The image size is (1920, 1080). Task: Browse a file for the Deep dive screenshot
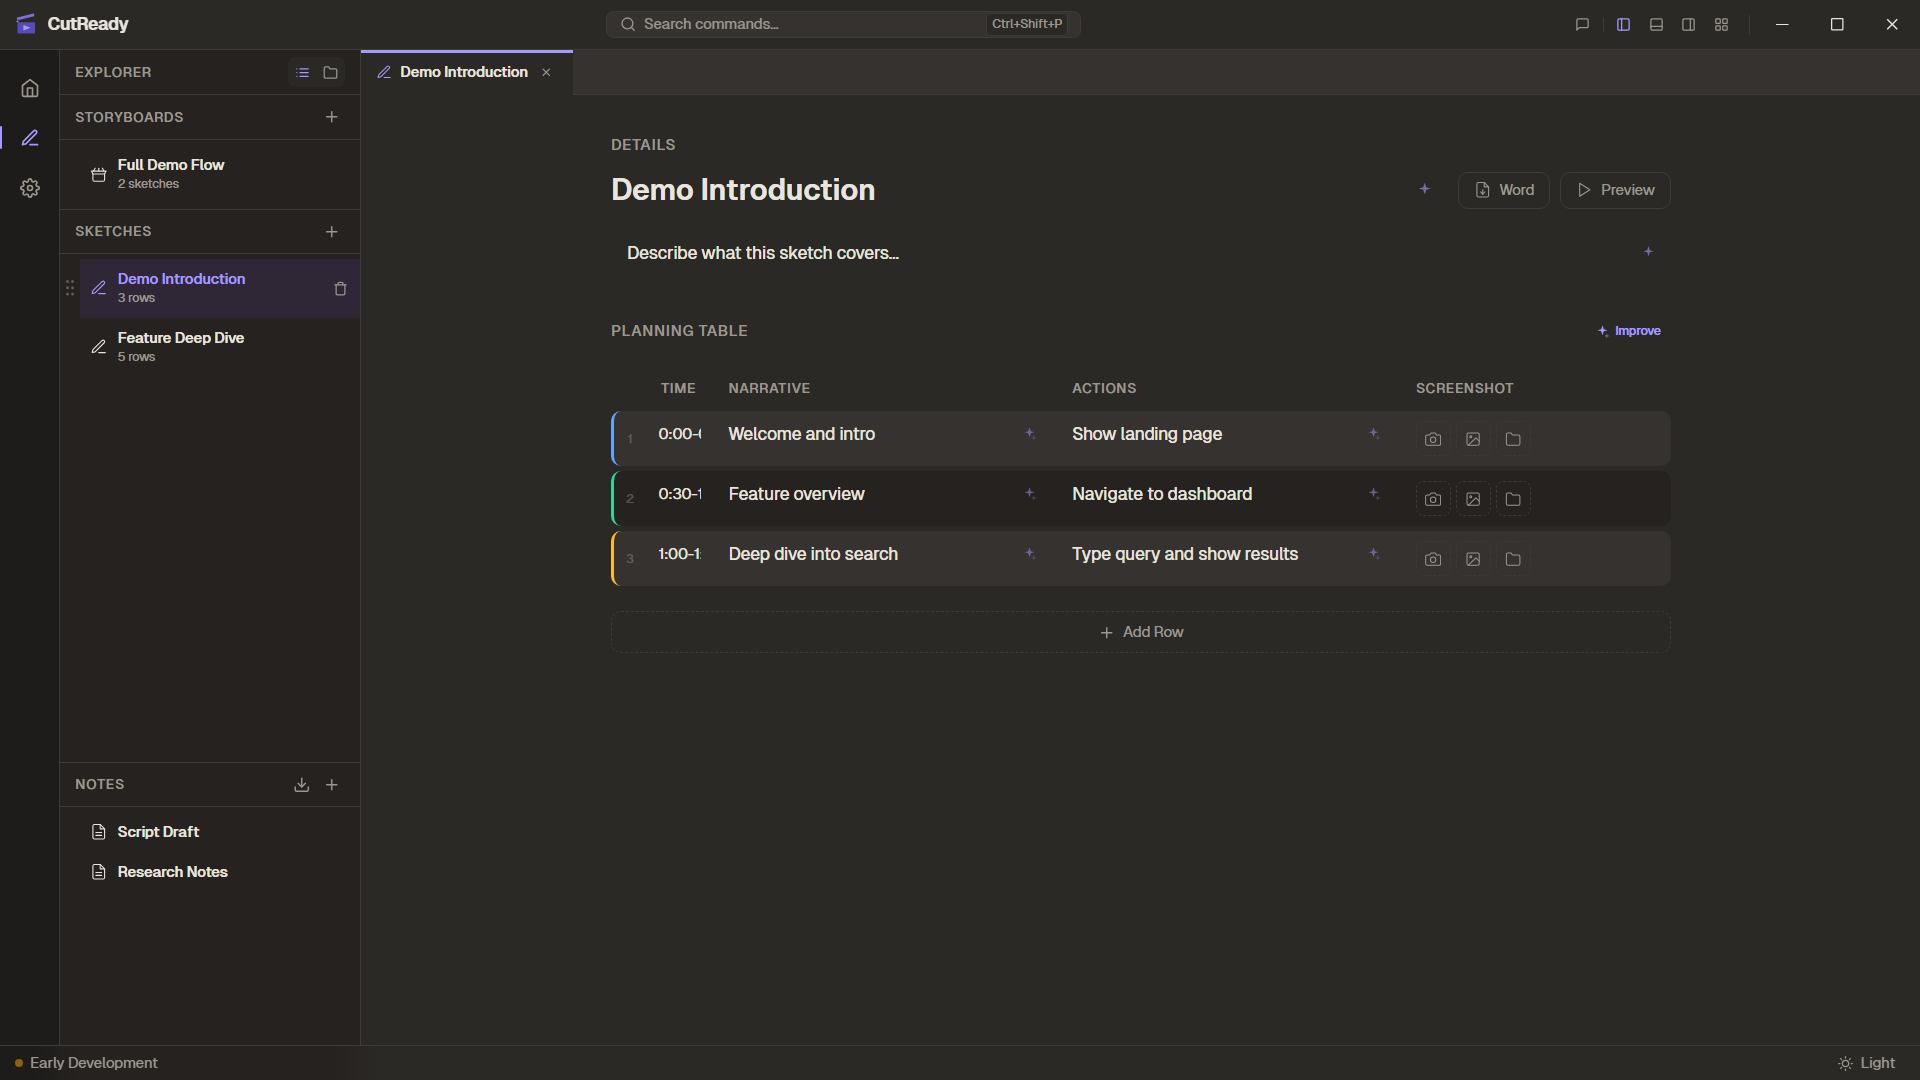1512,559
